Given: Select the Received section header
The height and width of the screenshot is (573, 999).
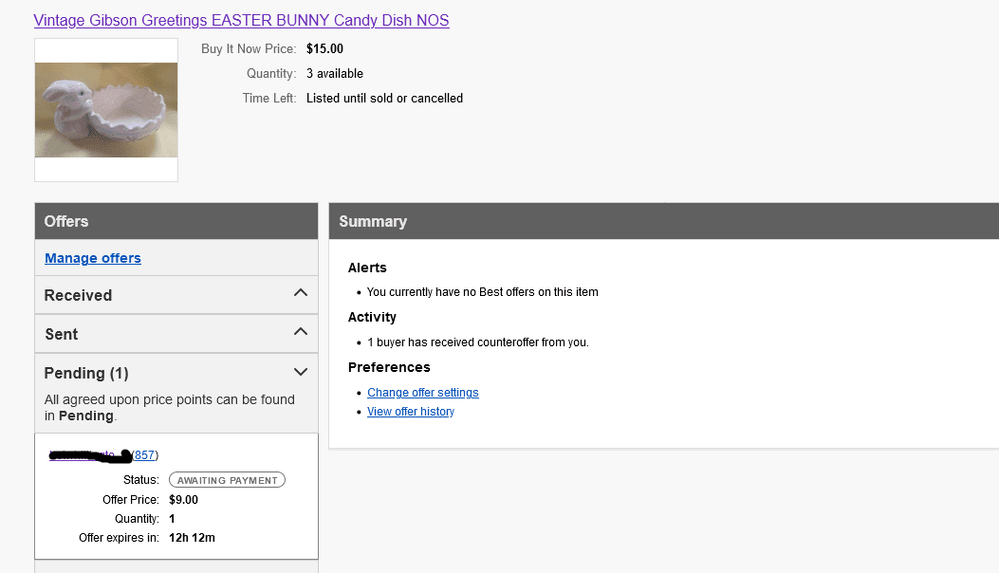Looking at the screenshot, I should click(x=176, y=295).
